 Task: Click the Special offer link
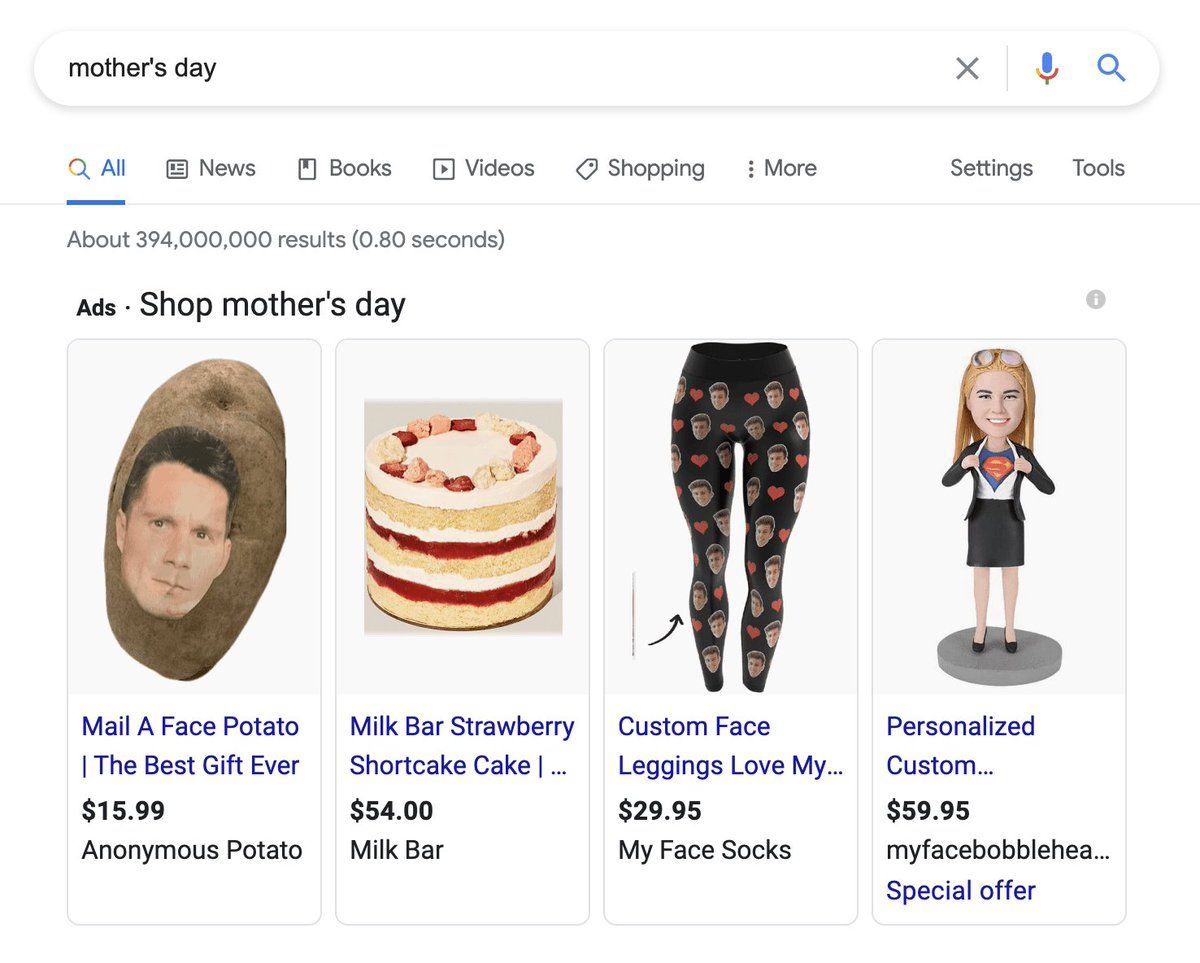[961, 890]
